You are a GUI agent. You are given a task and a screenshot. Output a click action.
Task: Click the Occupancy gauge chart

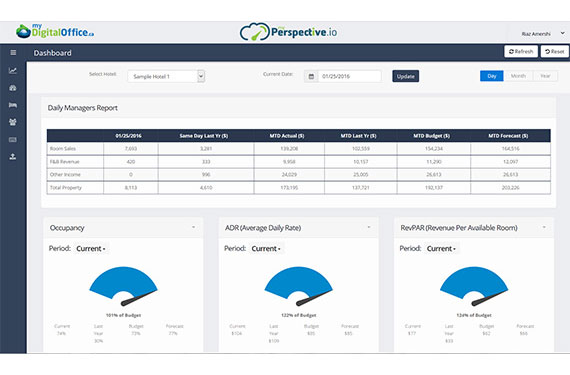coord(123,286)
